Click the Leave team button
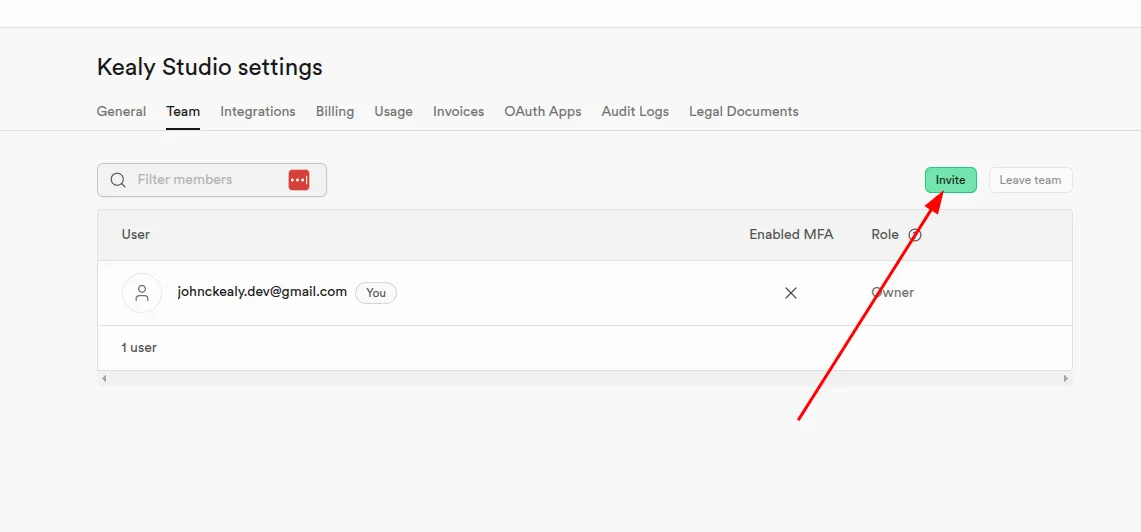The image size is (1141, 532). pyautogui.click(x=1030, y=180)
